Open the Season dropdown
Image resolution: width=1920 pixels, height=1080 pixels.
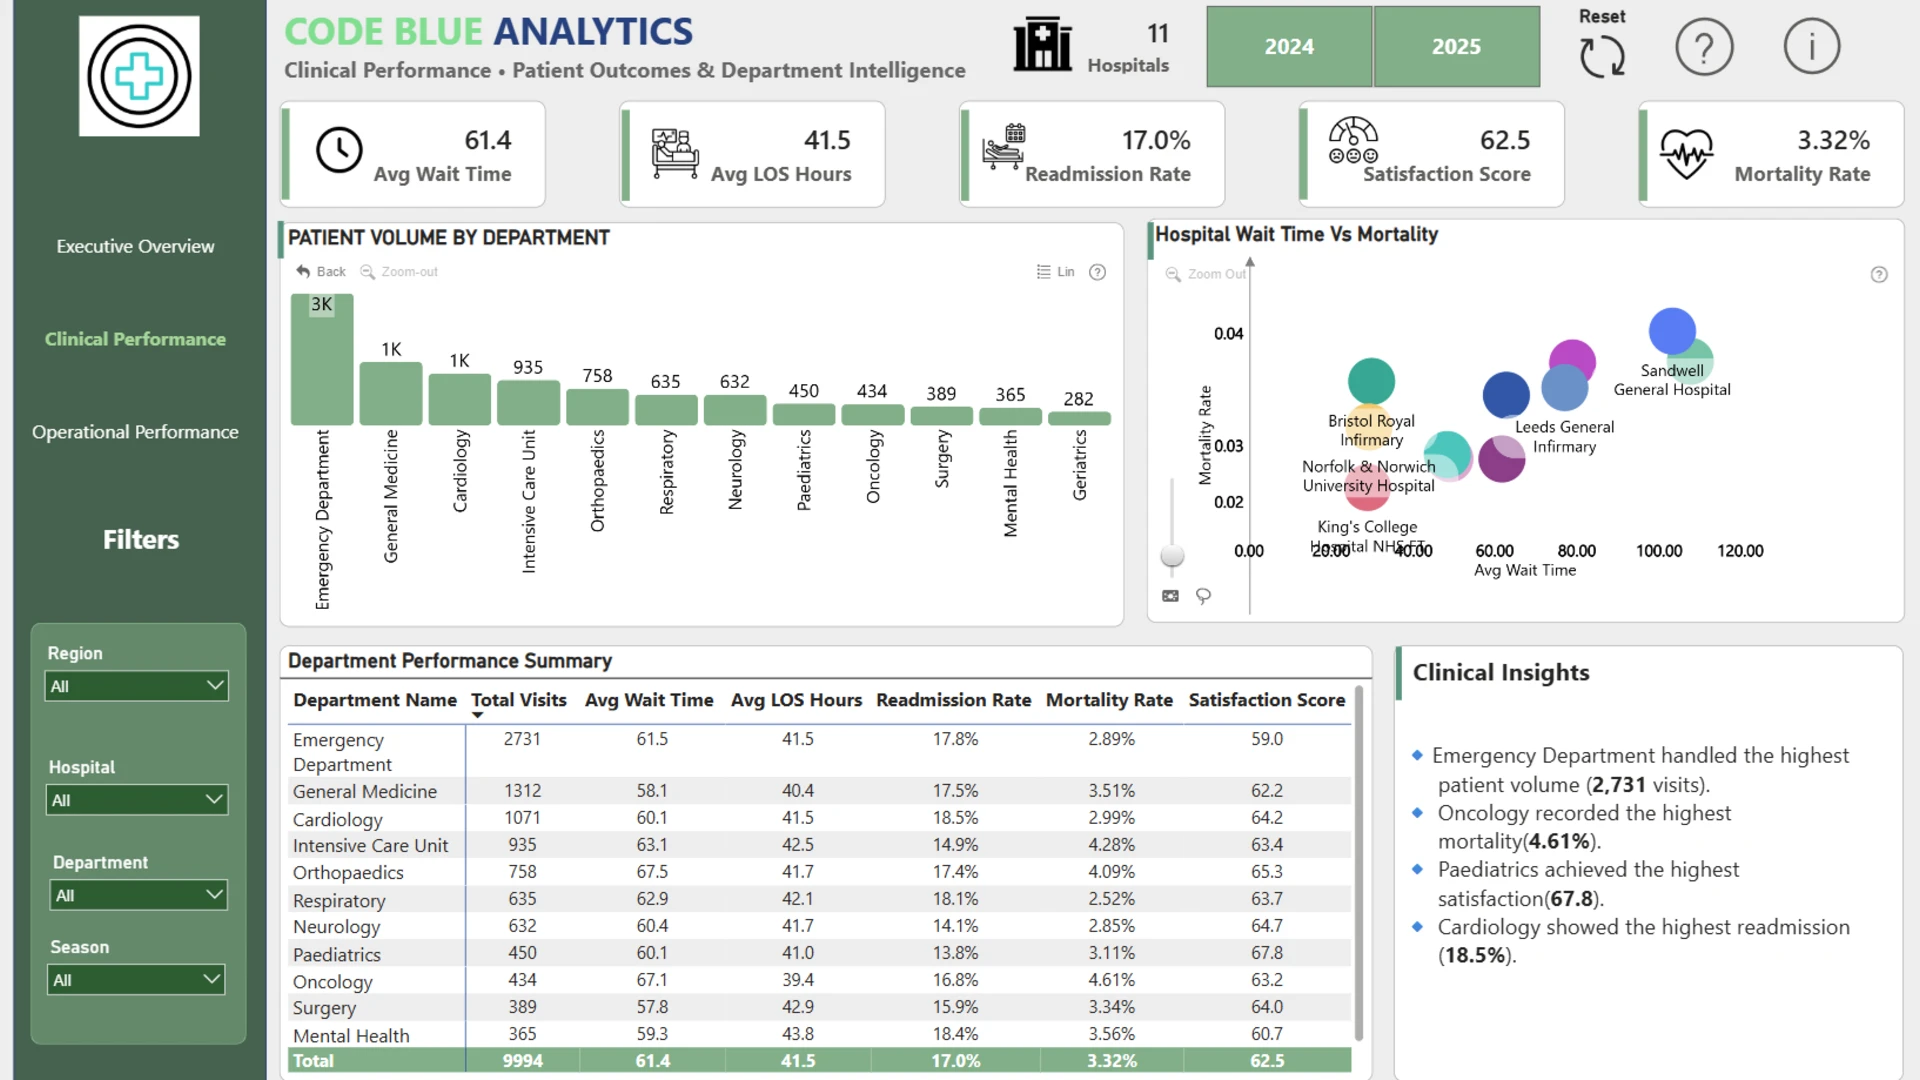[x=136, y=980]
